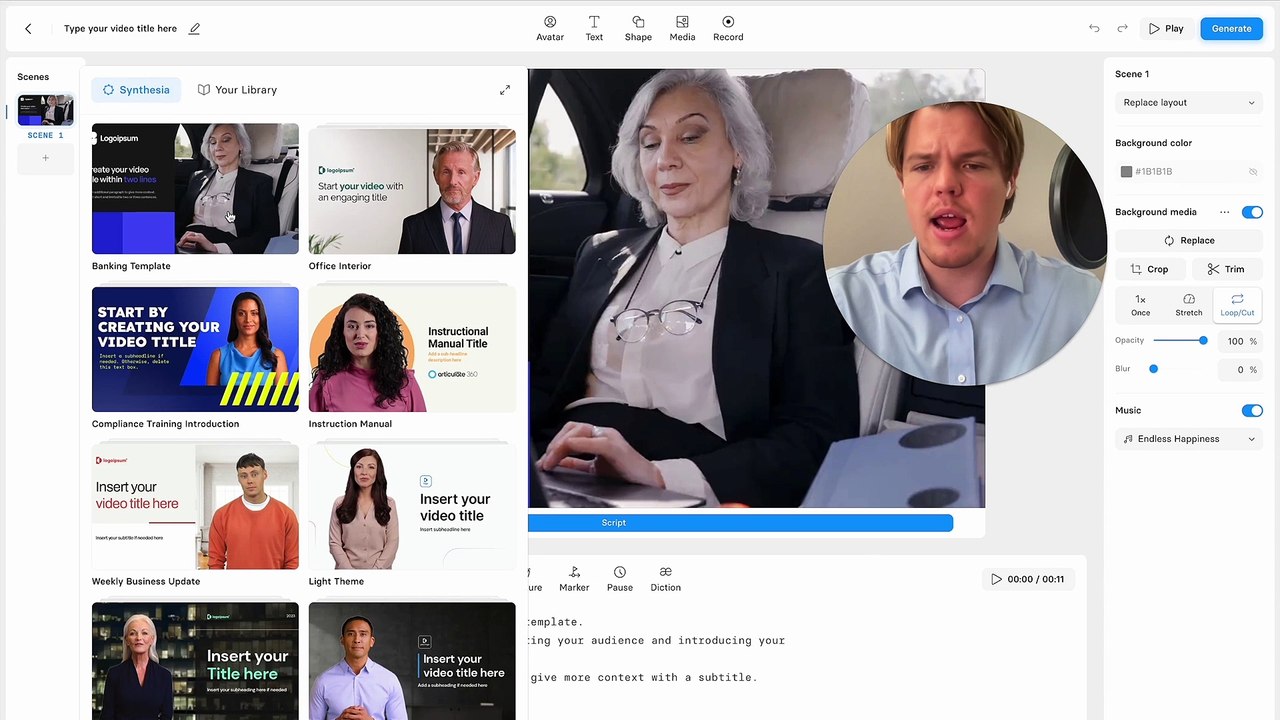Select the Banking Template thumbnail
Image resolution: width=1280 pixels, height=720 pixels.
tap(195, 189)
